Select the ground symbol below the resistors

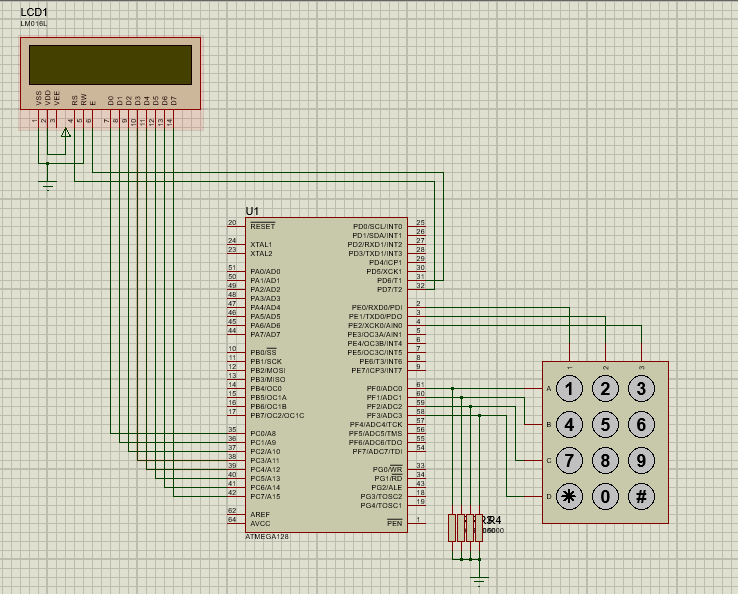coord(479,580)
